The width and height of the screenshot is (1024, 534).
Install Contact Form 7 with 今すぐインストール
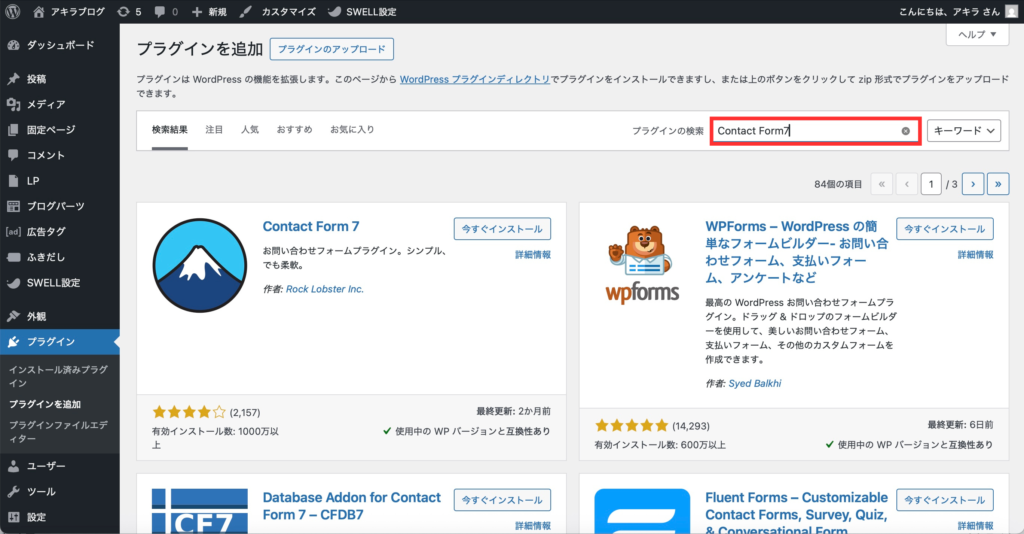502,229
